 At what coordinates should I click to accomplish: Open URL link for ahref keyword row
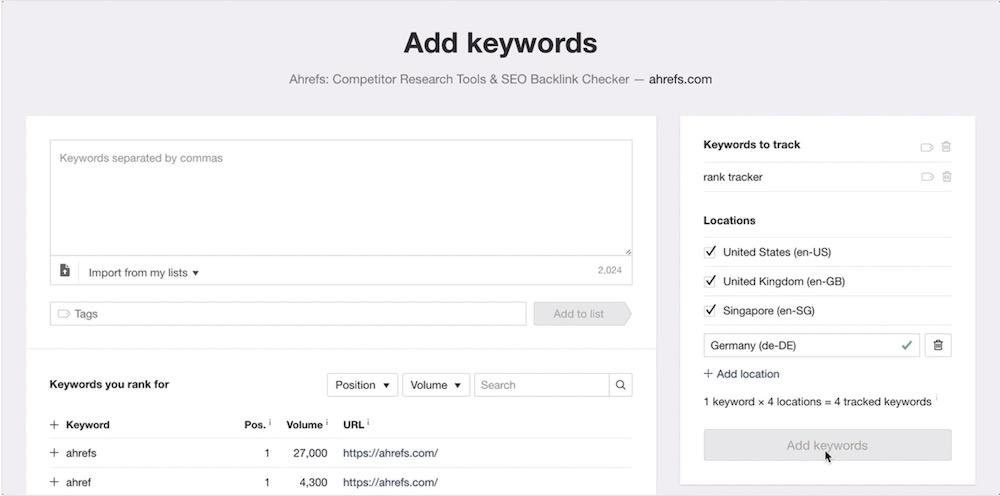(x=390, y=482)
